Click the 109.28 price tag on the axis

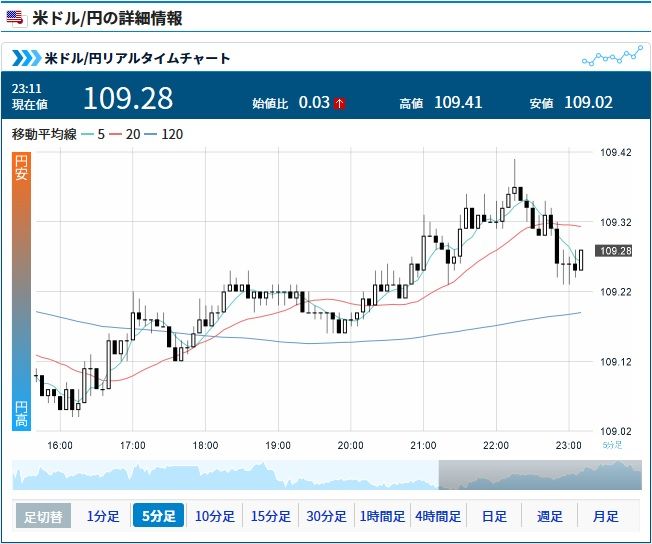pyautogui.click(x=614, y=251)
